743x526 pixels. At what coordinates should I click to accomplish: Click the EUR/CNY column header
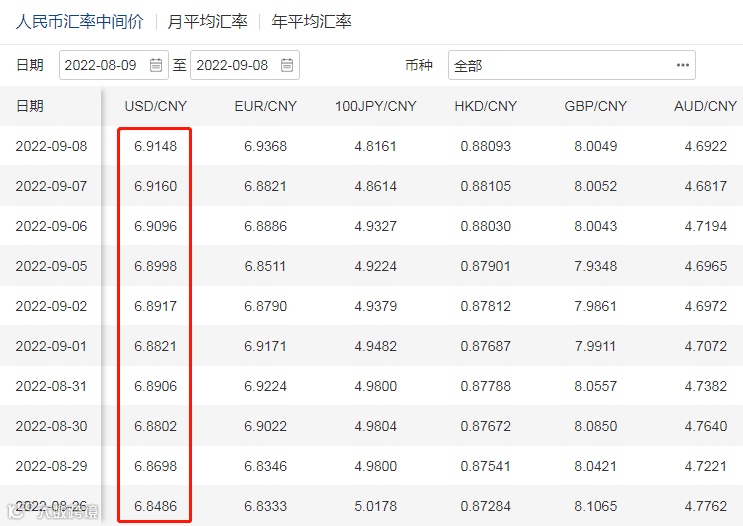pos(265,106)
